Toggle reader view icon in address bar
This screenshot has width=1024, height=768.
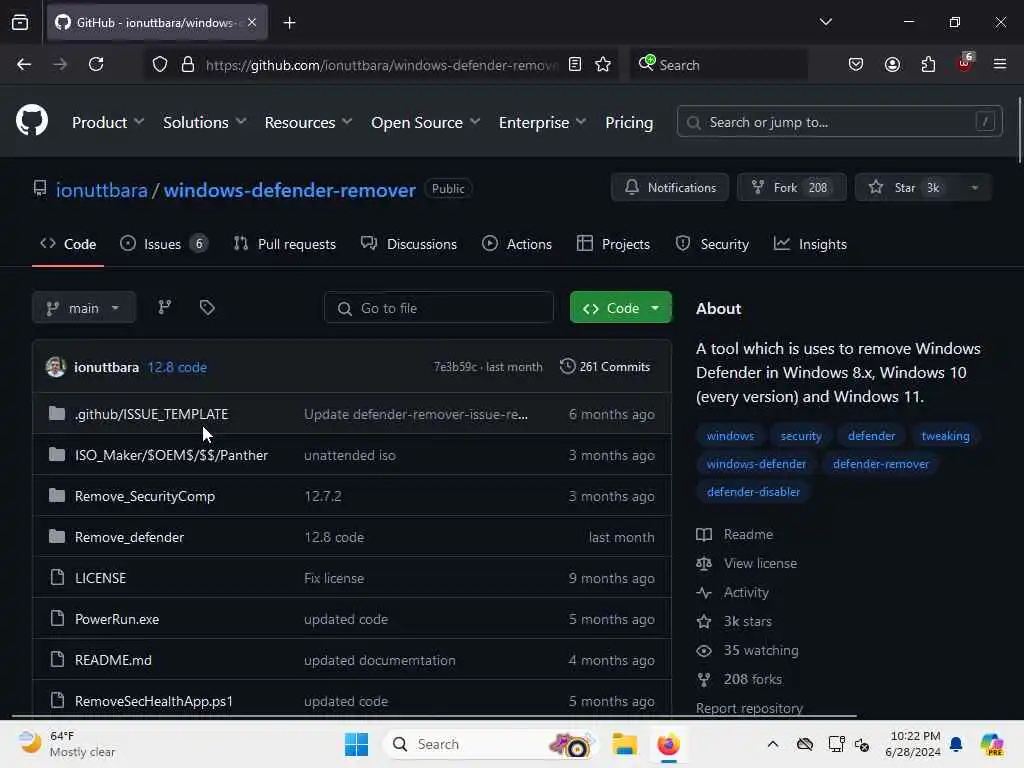tap(575, 64)
